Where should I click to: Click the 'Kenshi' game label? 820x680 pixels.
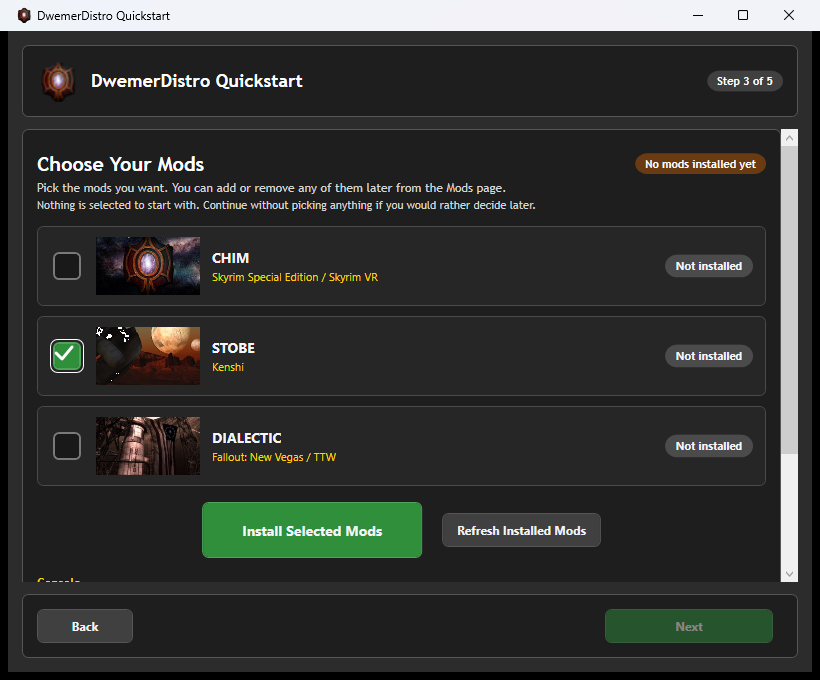228,367
